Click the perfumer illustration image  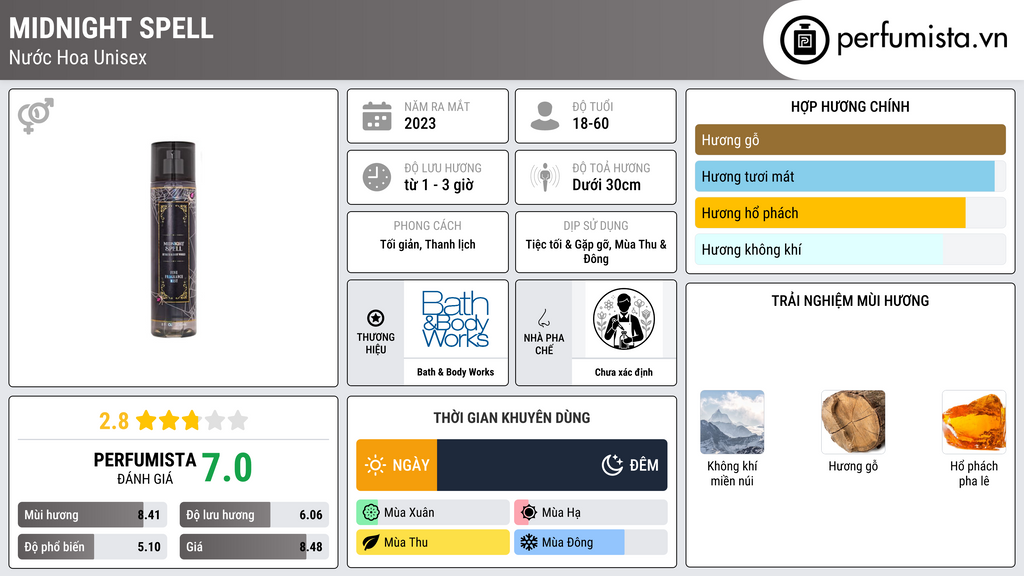(624, 319)
